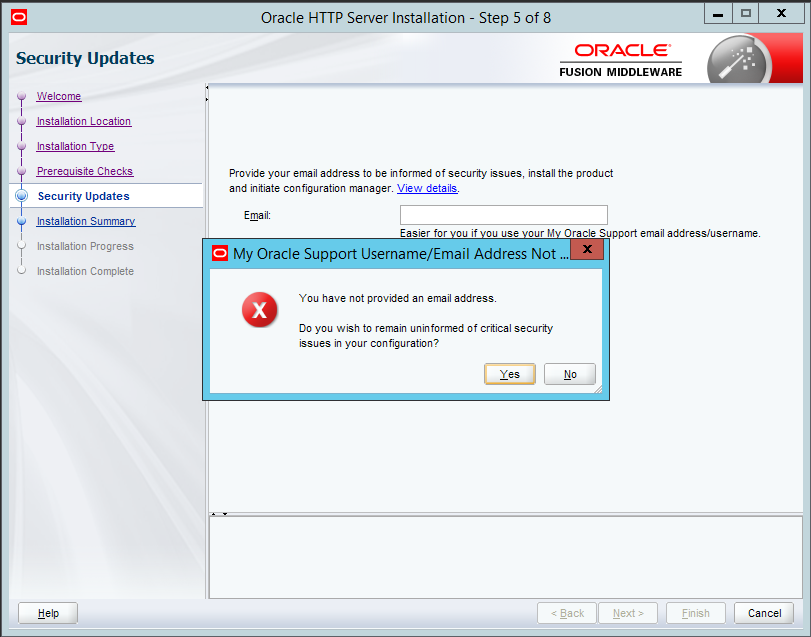This screenshot has width=811, height=637.
Task: Select the Installation Type step
Action: pyautogui.click(x=75, y=147)
